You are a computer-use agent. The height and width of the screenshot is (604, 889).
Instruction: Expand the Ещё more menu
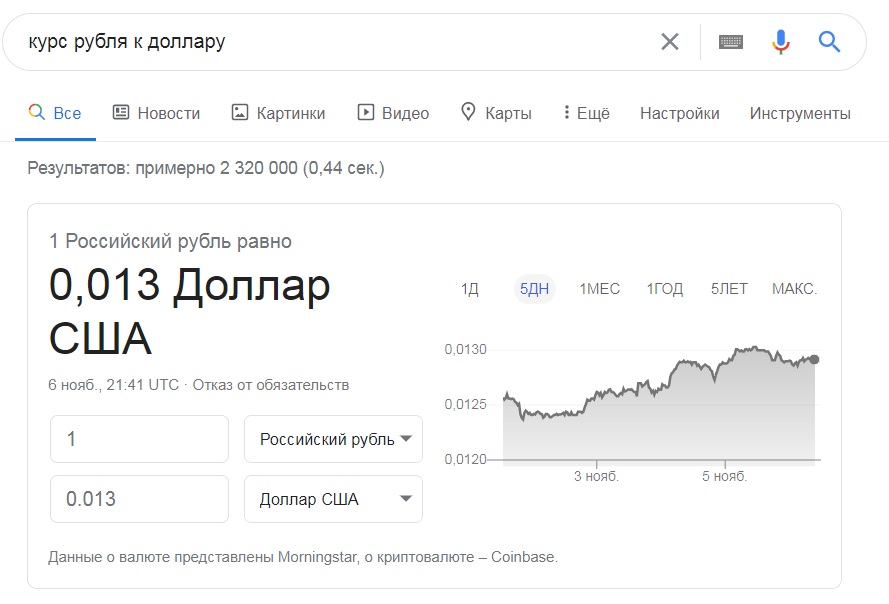[x=586, y=113]
